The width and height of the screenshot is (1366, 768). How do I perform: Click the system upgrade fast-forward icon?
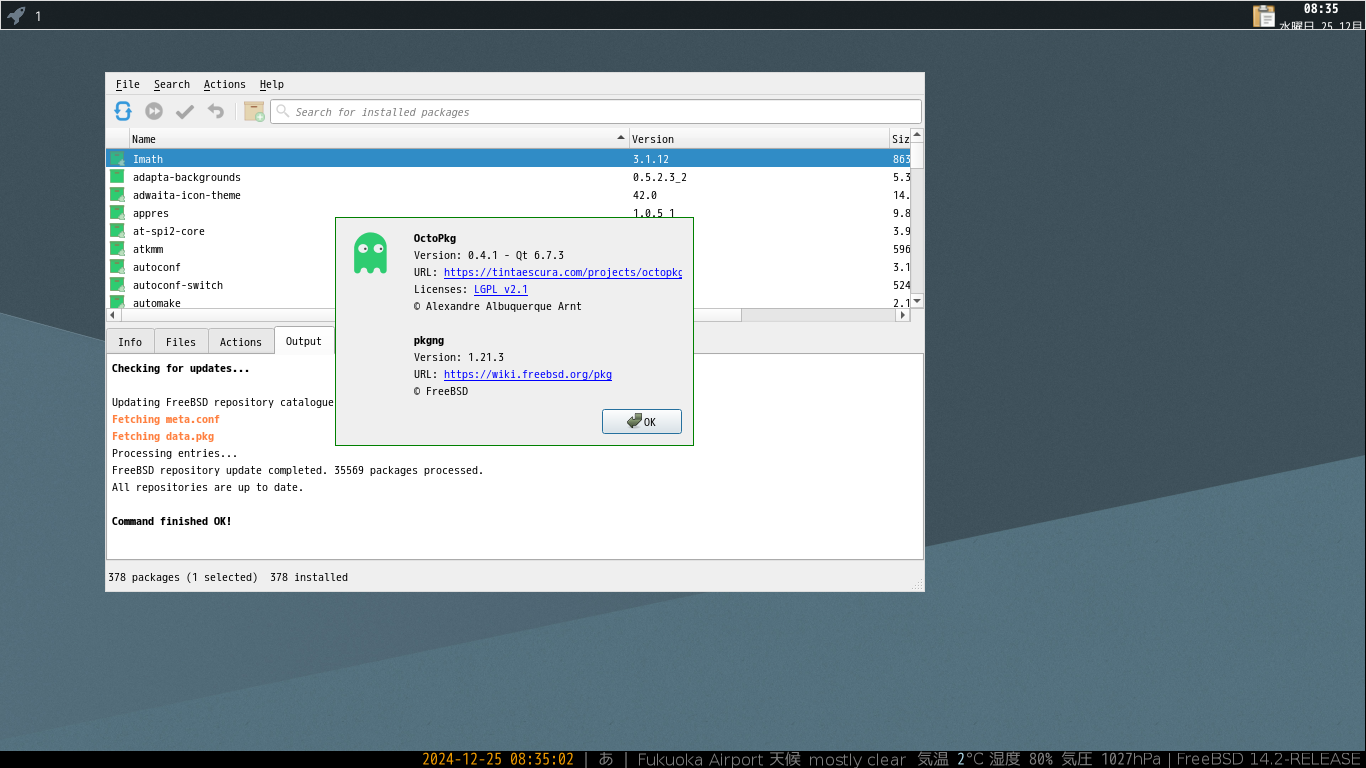pyautogui.click(x=154, y=111)
